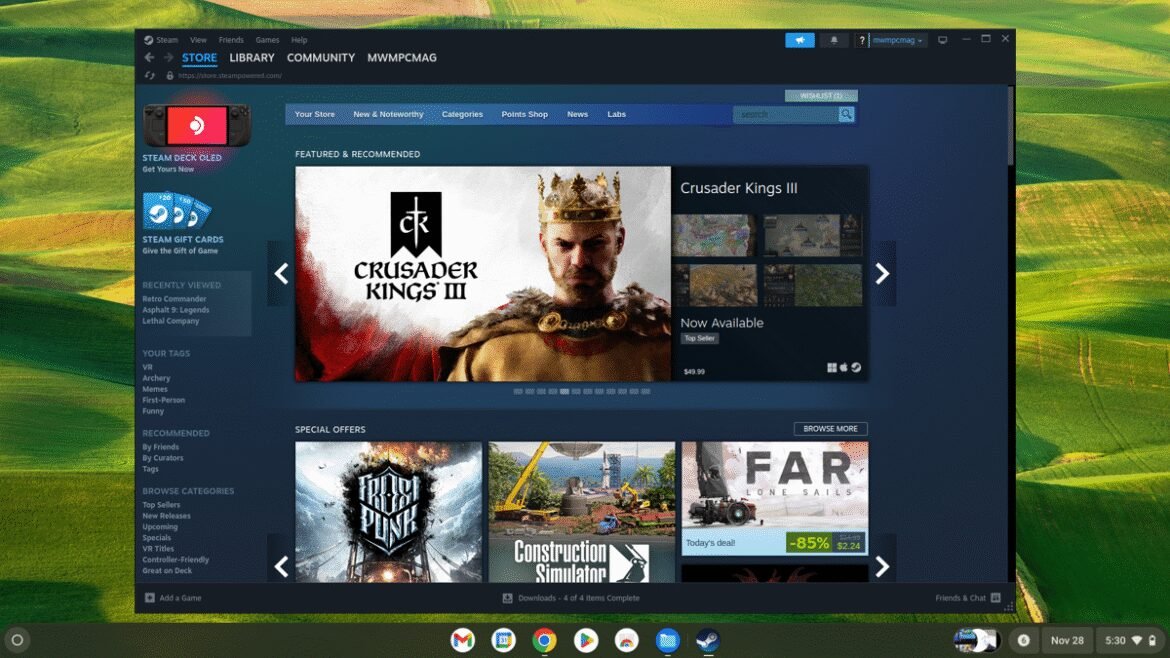Image resolution: width=1170 pixels, height=658 pixels.
Task: Open the WISHLIST button near the top
Action: point(822,94)
